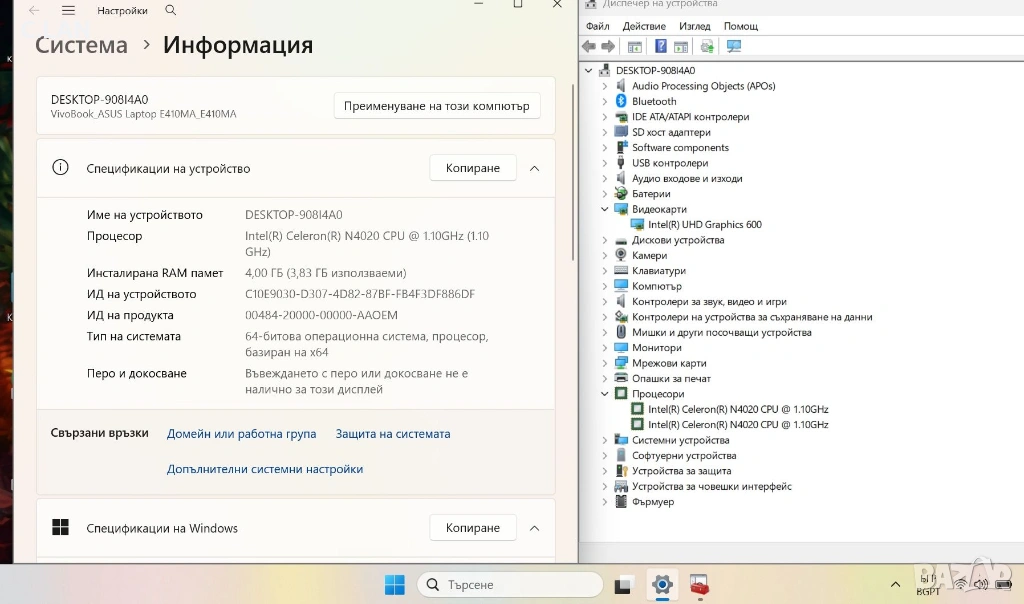Open the Защита на системата link
This screenshot has width=1024, height=604.
[x=392, y=434]
